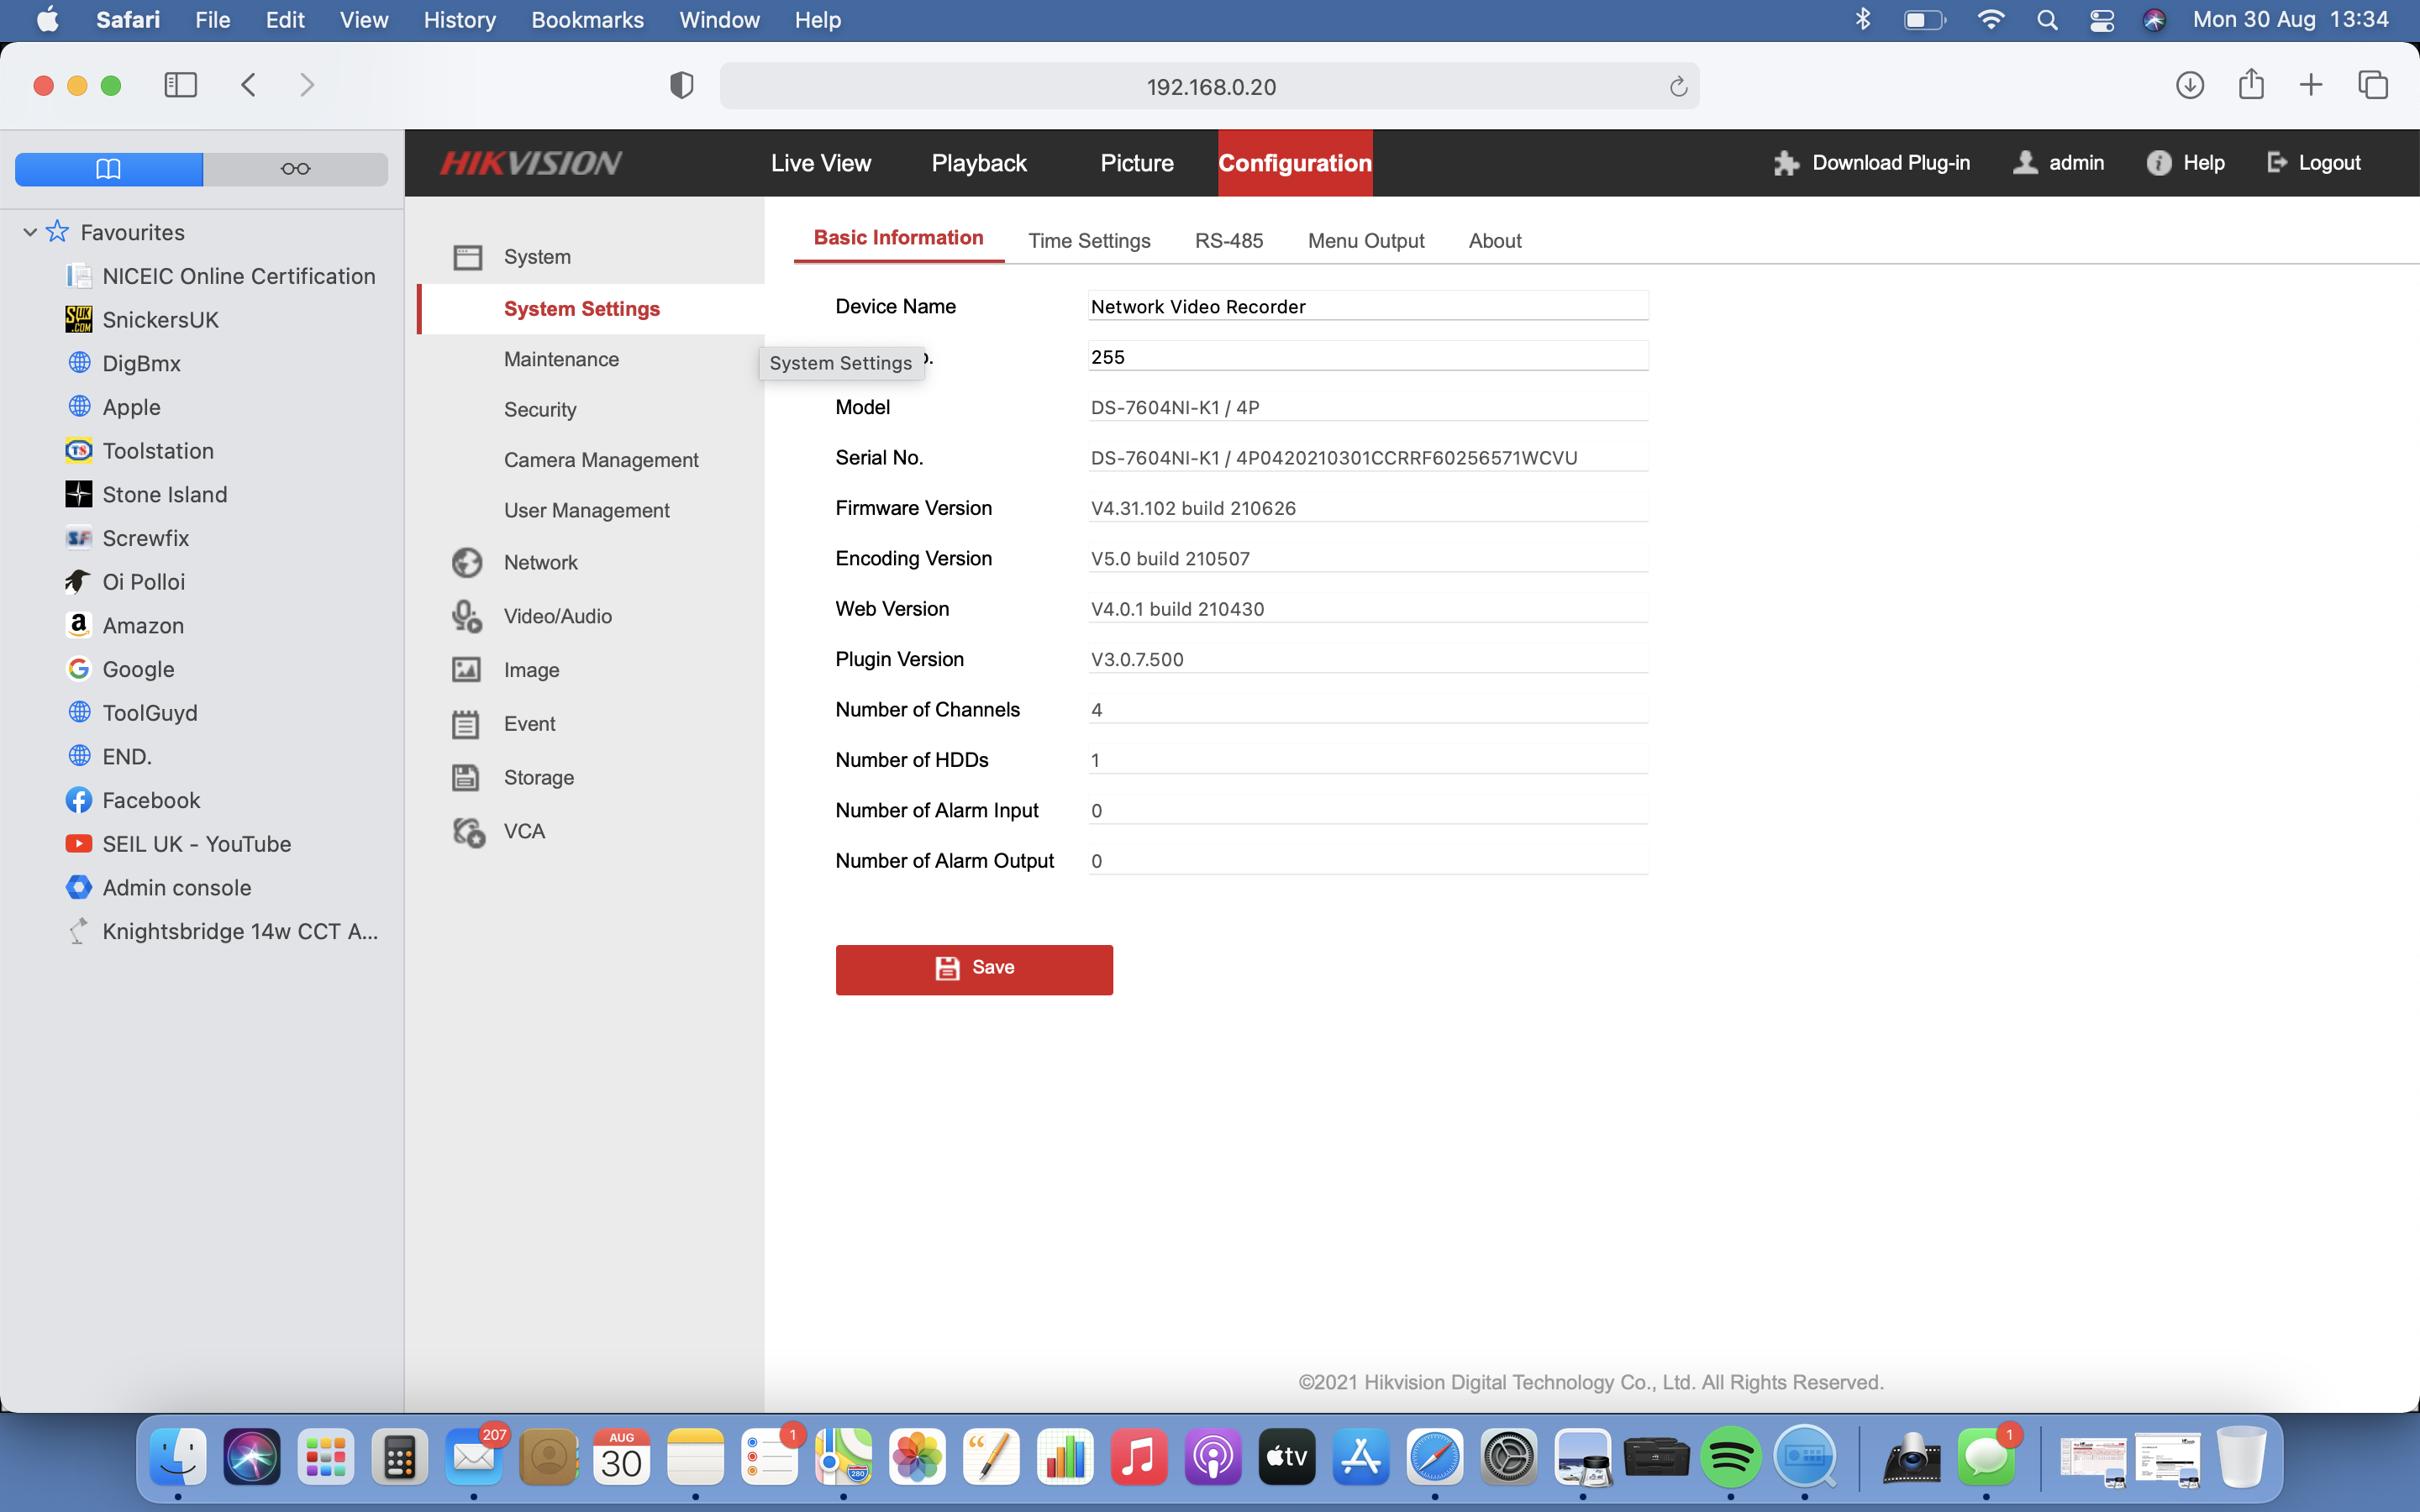Open Video/Audio settings with the microphone icon
The image size is (2420, 1512).
[466, 616]
